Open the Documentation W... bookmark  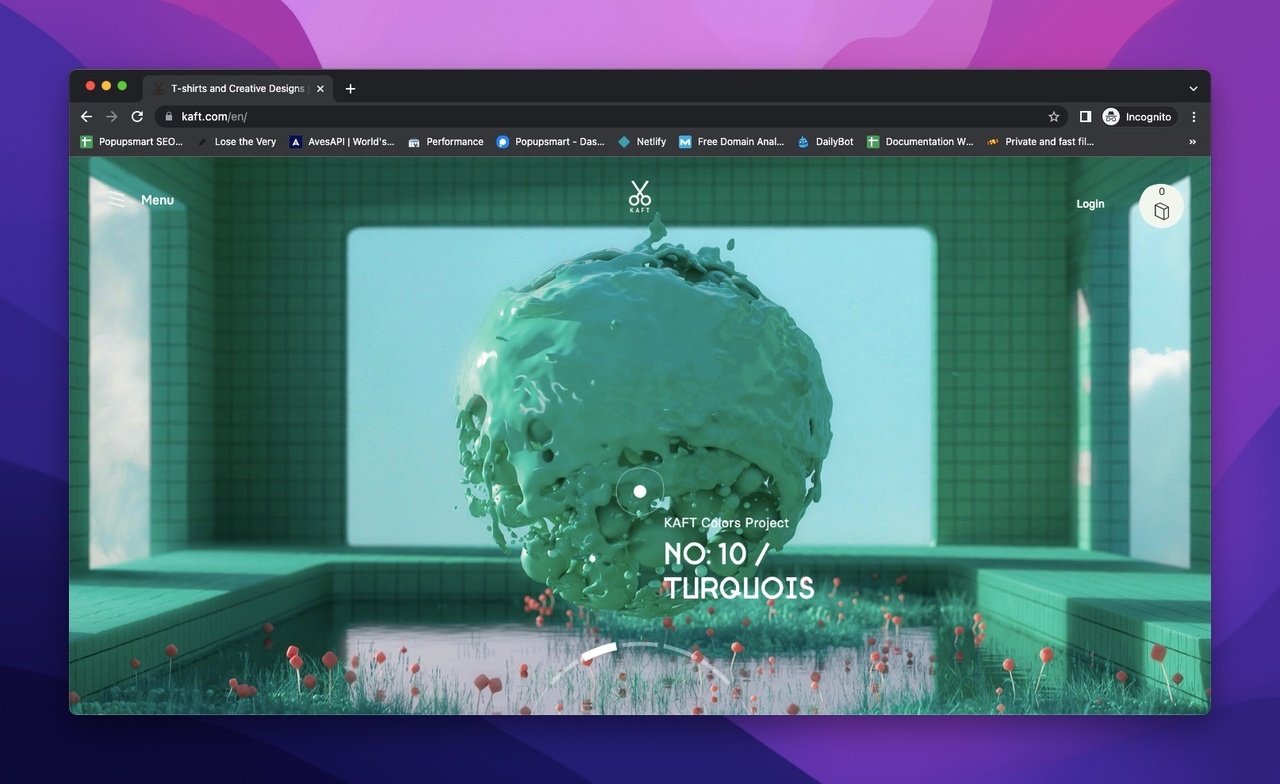[x=920, y=142]
